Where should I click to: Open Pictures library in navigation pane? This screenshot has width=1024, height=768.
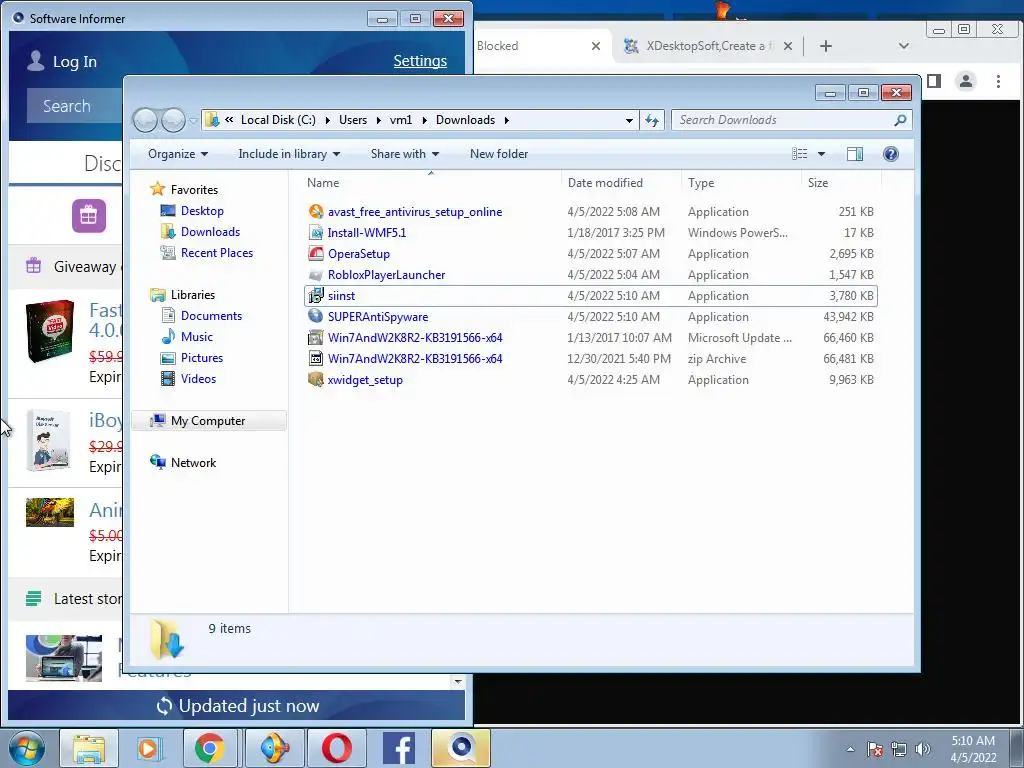[202, 358]
